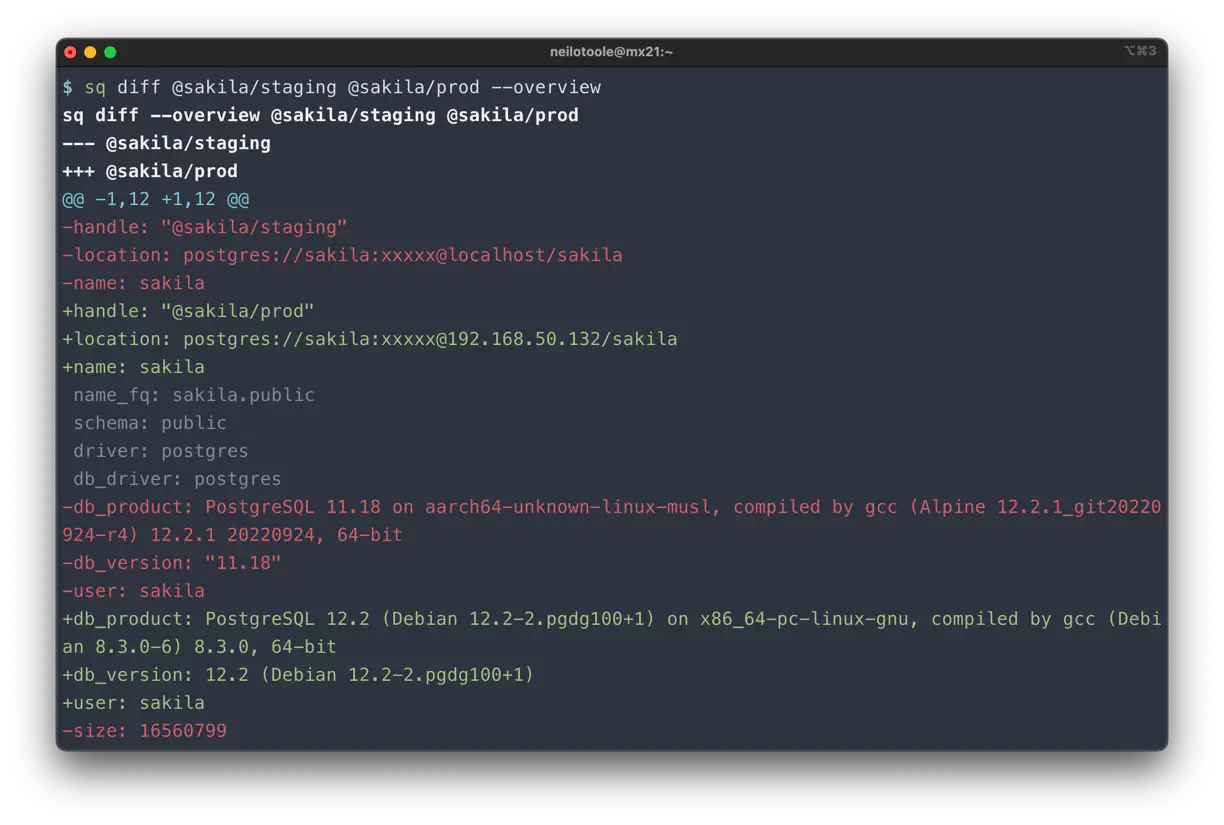Click the name_fq: sakila.public line
Screen dimensions: 1224x825
point(194,395)
